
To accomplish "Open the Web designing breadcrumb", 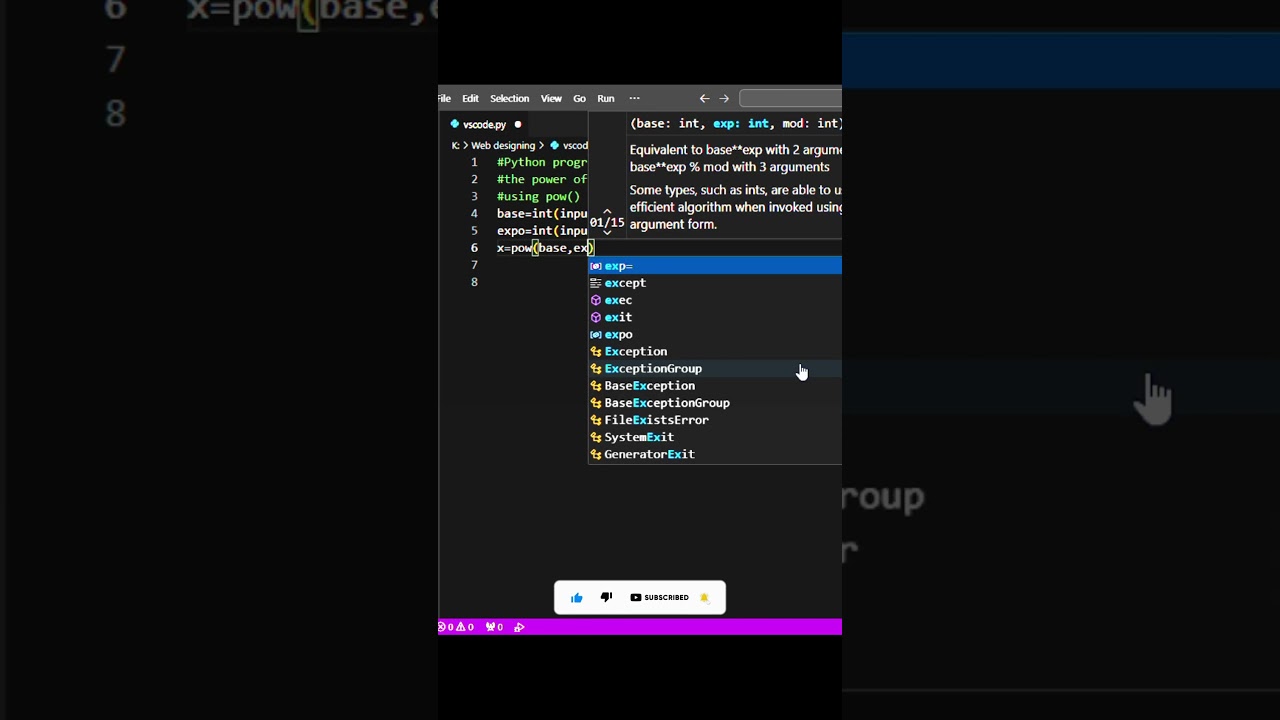I will (503, 145).
